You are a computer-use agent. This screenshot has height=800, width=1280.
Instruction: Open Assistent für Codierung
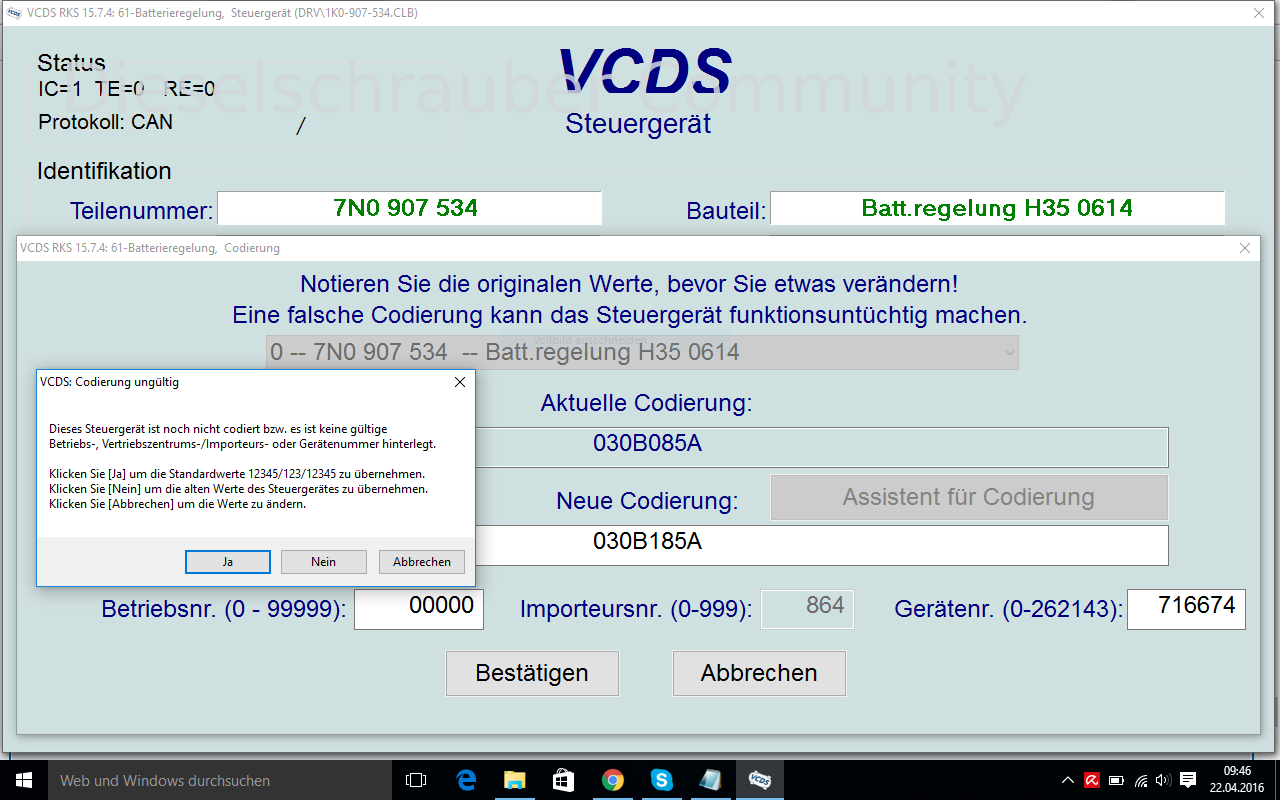pos(969,497)
